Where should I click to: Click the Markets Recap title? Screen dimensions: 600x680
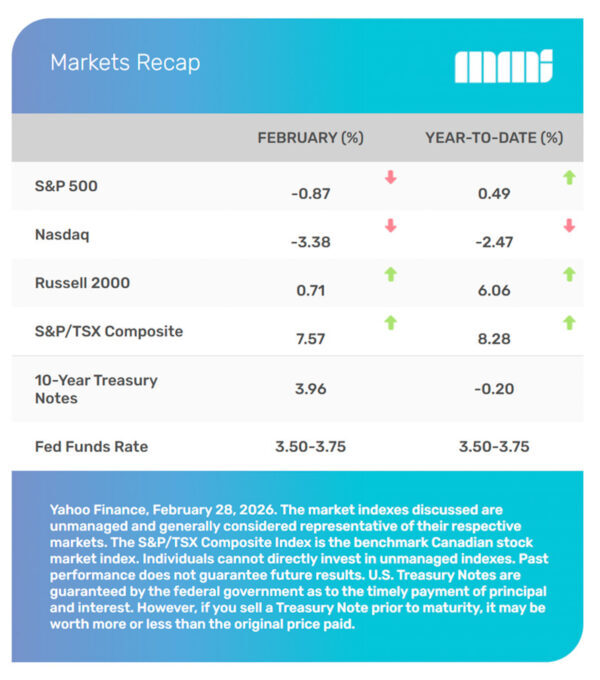[125, 62]
